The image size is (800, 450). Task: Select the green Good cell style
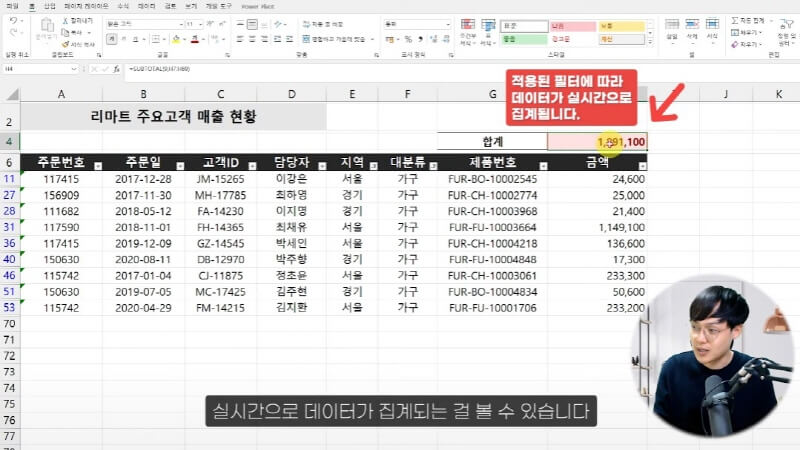[524, 39]
